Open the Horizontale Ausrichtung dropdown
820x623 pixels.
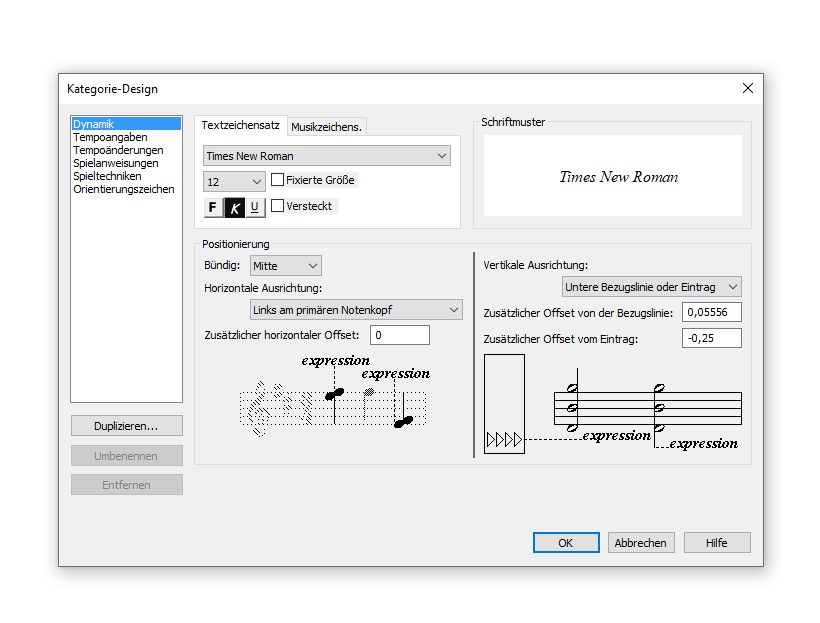[356, 310]
